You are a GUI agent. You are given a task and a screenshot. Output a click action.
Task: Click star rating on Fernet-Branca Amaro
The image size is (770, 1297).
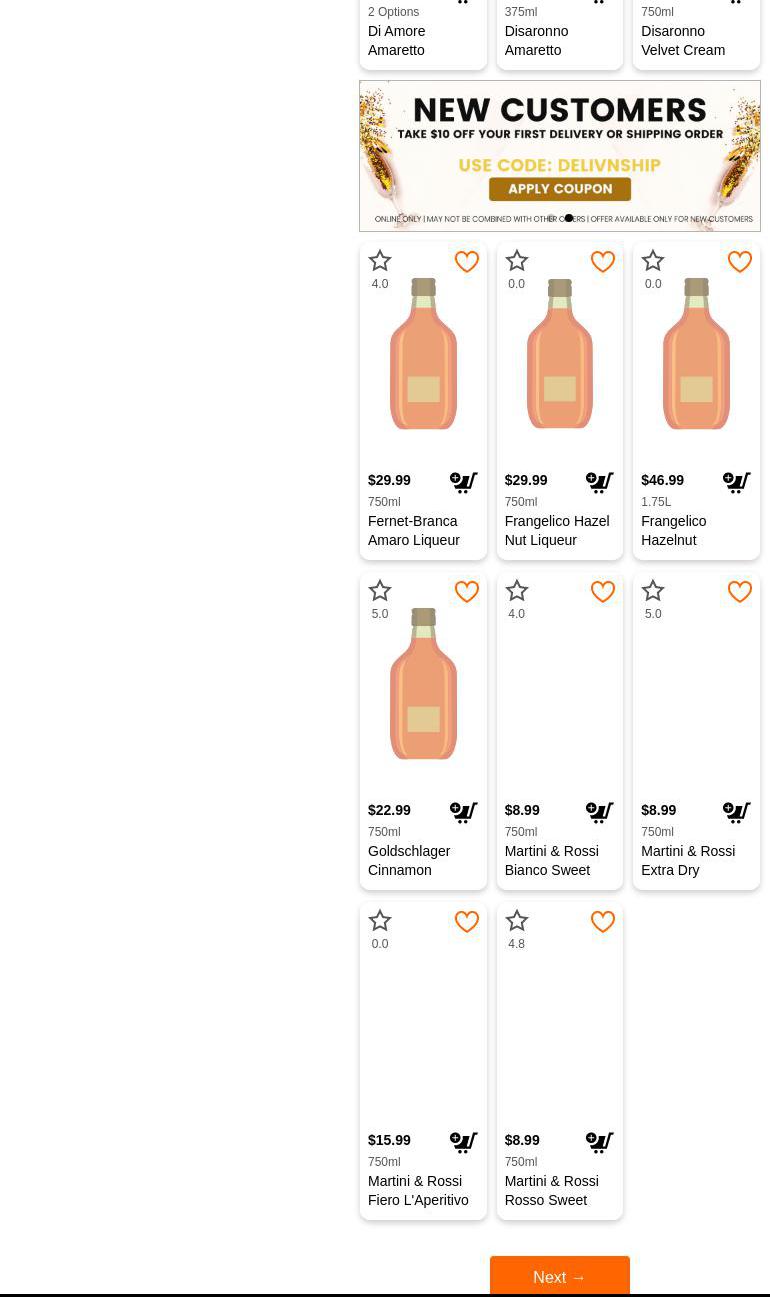[x=380, y=262]
